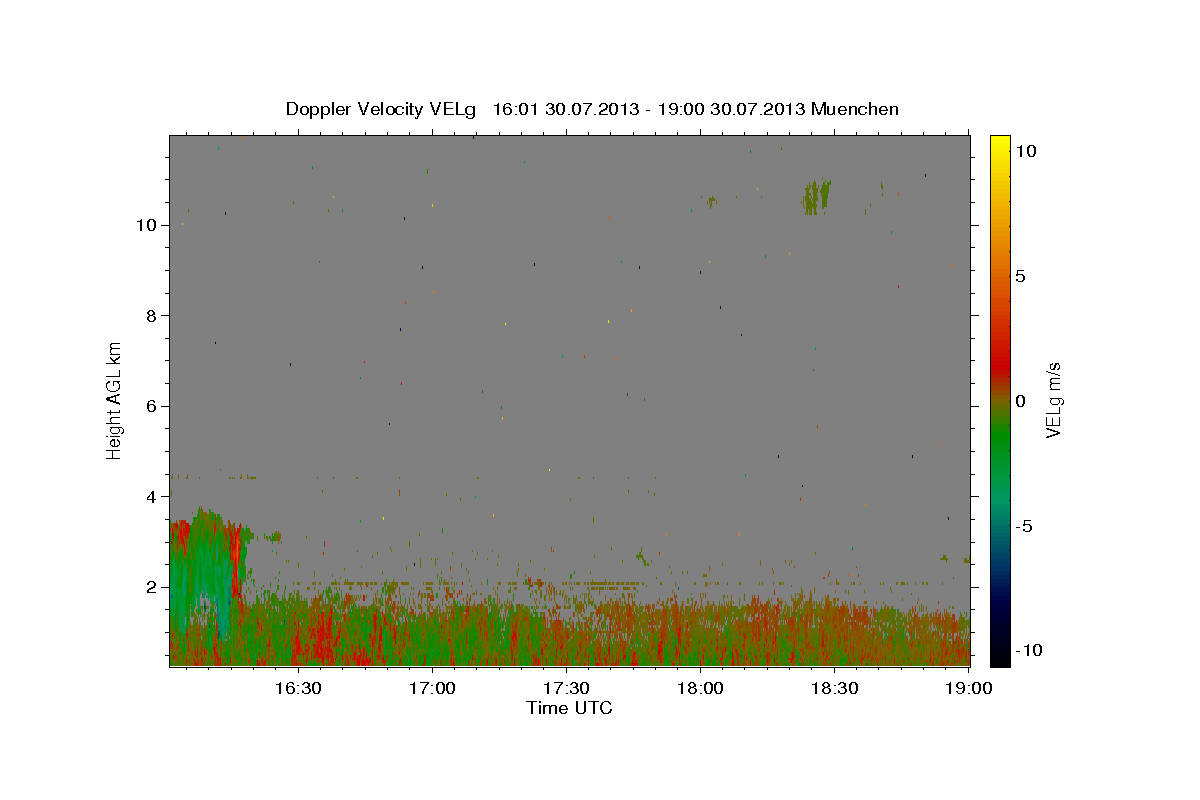
Task: Click the colorbar tick label 0
Action: point(1020,401)
